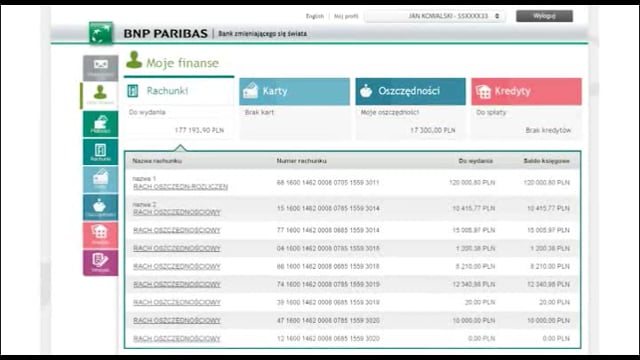Click the account icon in Rachunki tab
The image size is (640, 360).
coord(133,91)
